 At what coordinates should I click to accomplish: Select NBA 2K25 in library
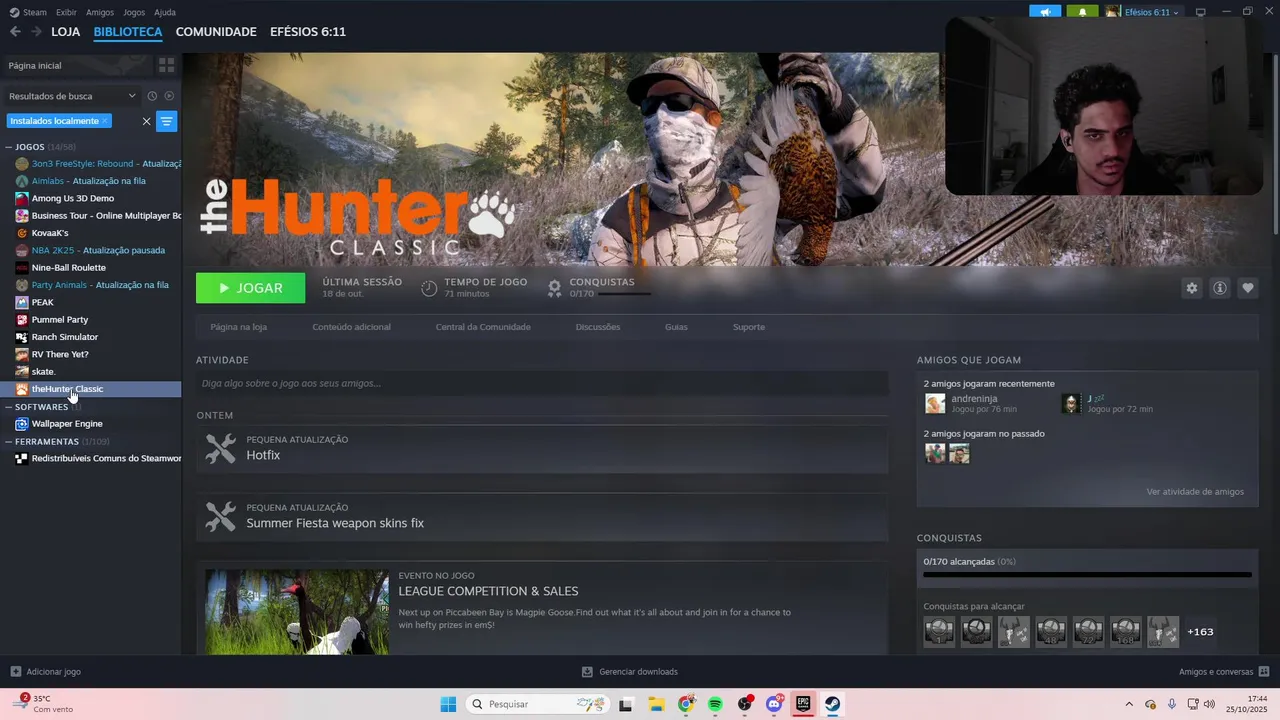coord(97,250)
